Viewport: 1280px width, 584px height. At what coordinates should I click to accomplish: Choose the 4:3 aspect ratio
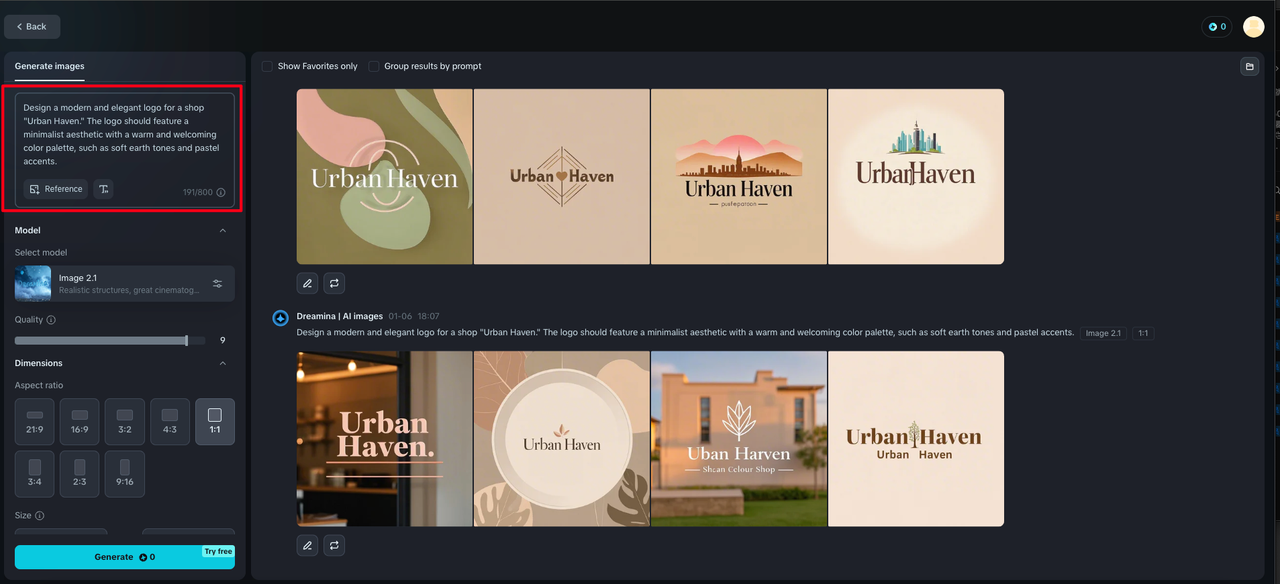click(170, 422)
